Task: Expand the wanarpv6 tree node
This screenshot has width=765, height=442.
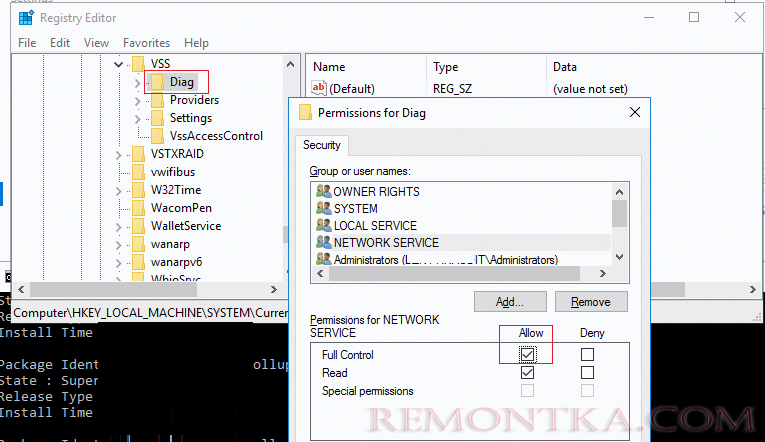Action: 119,263
